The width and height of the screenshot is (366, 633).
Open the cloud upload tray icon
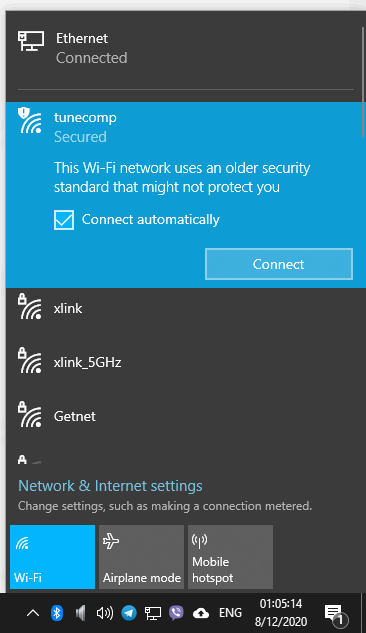pyautogui.click(x=201, y=614)
